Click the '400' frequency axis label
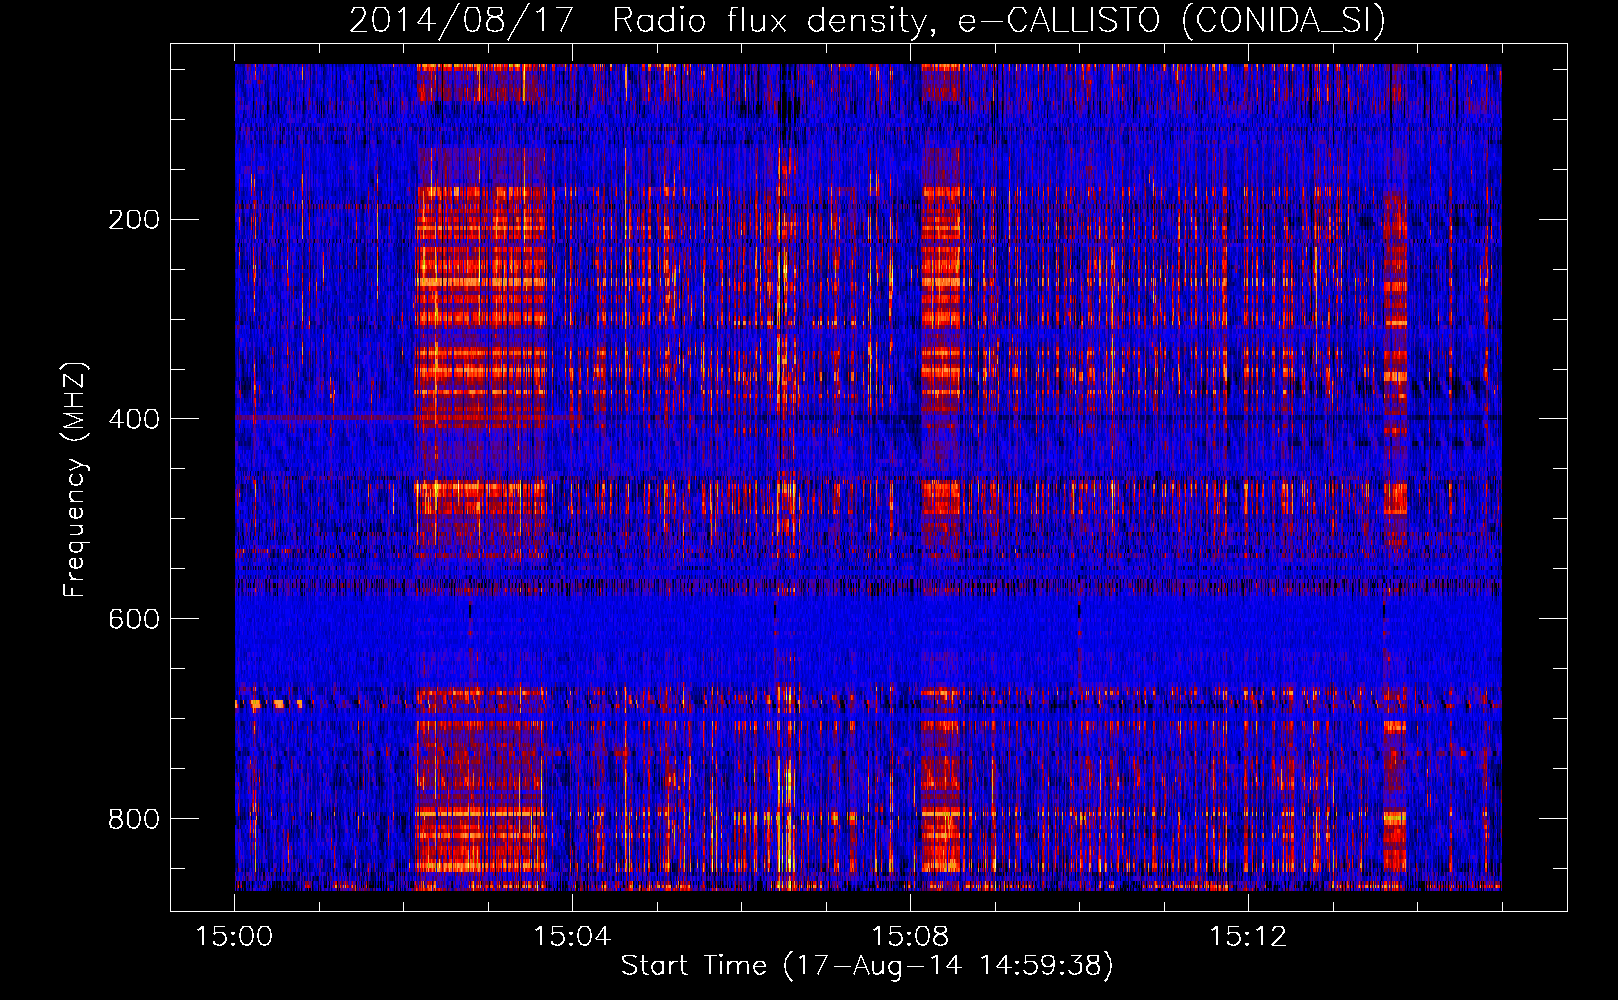 pos(134,419)
